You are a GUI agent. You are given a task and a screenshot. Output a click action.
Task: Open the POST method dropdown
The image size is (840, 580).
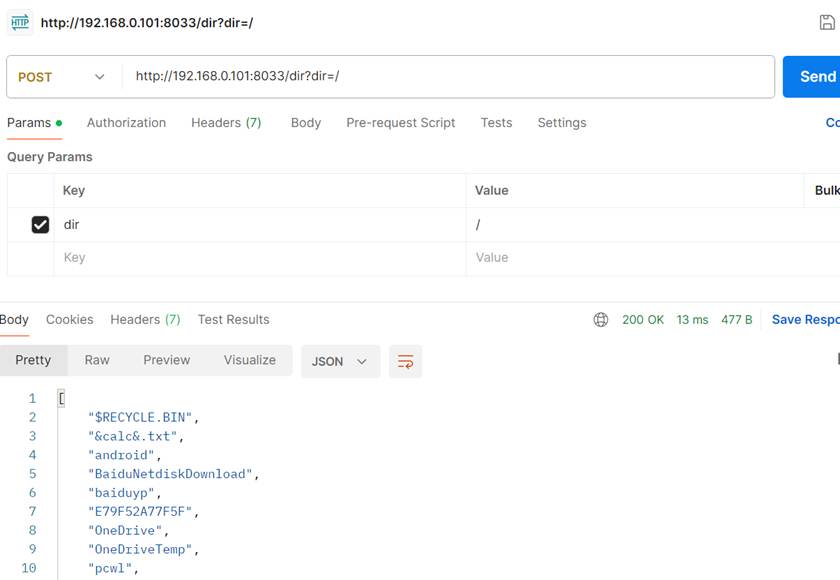point(62,77)
